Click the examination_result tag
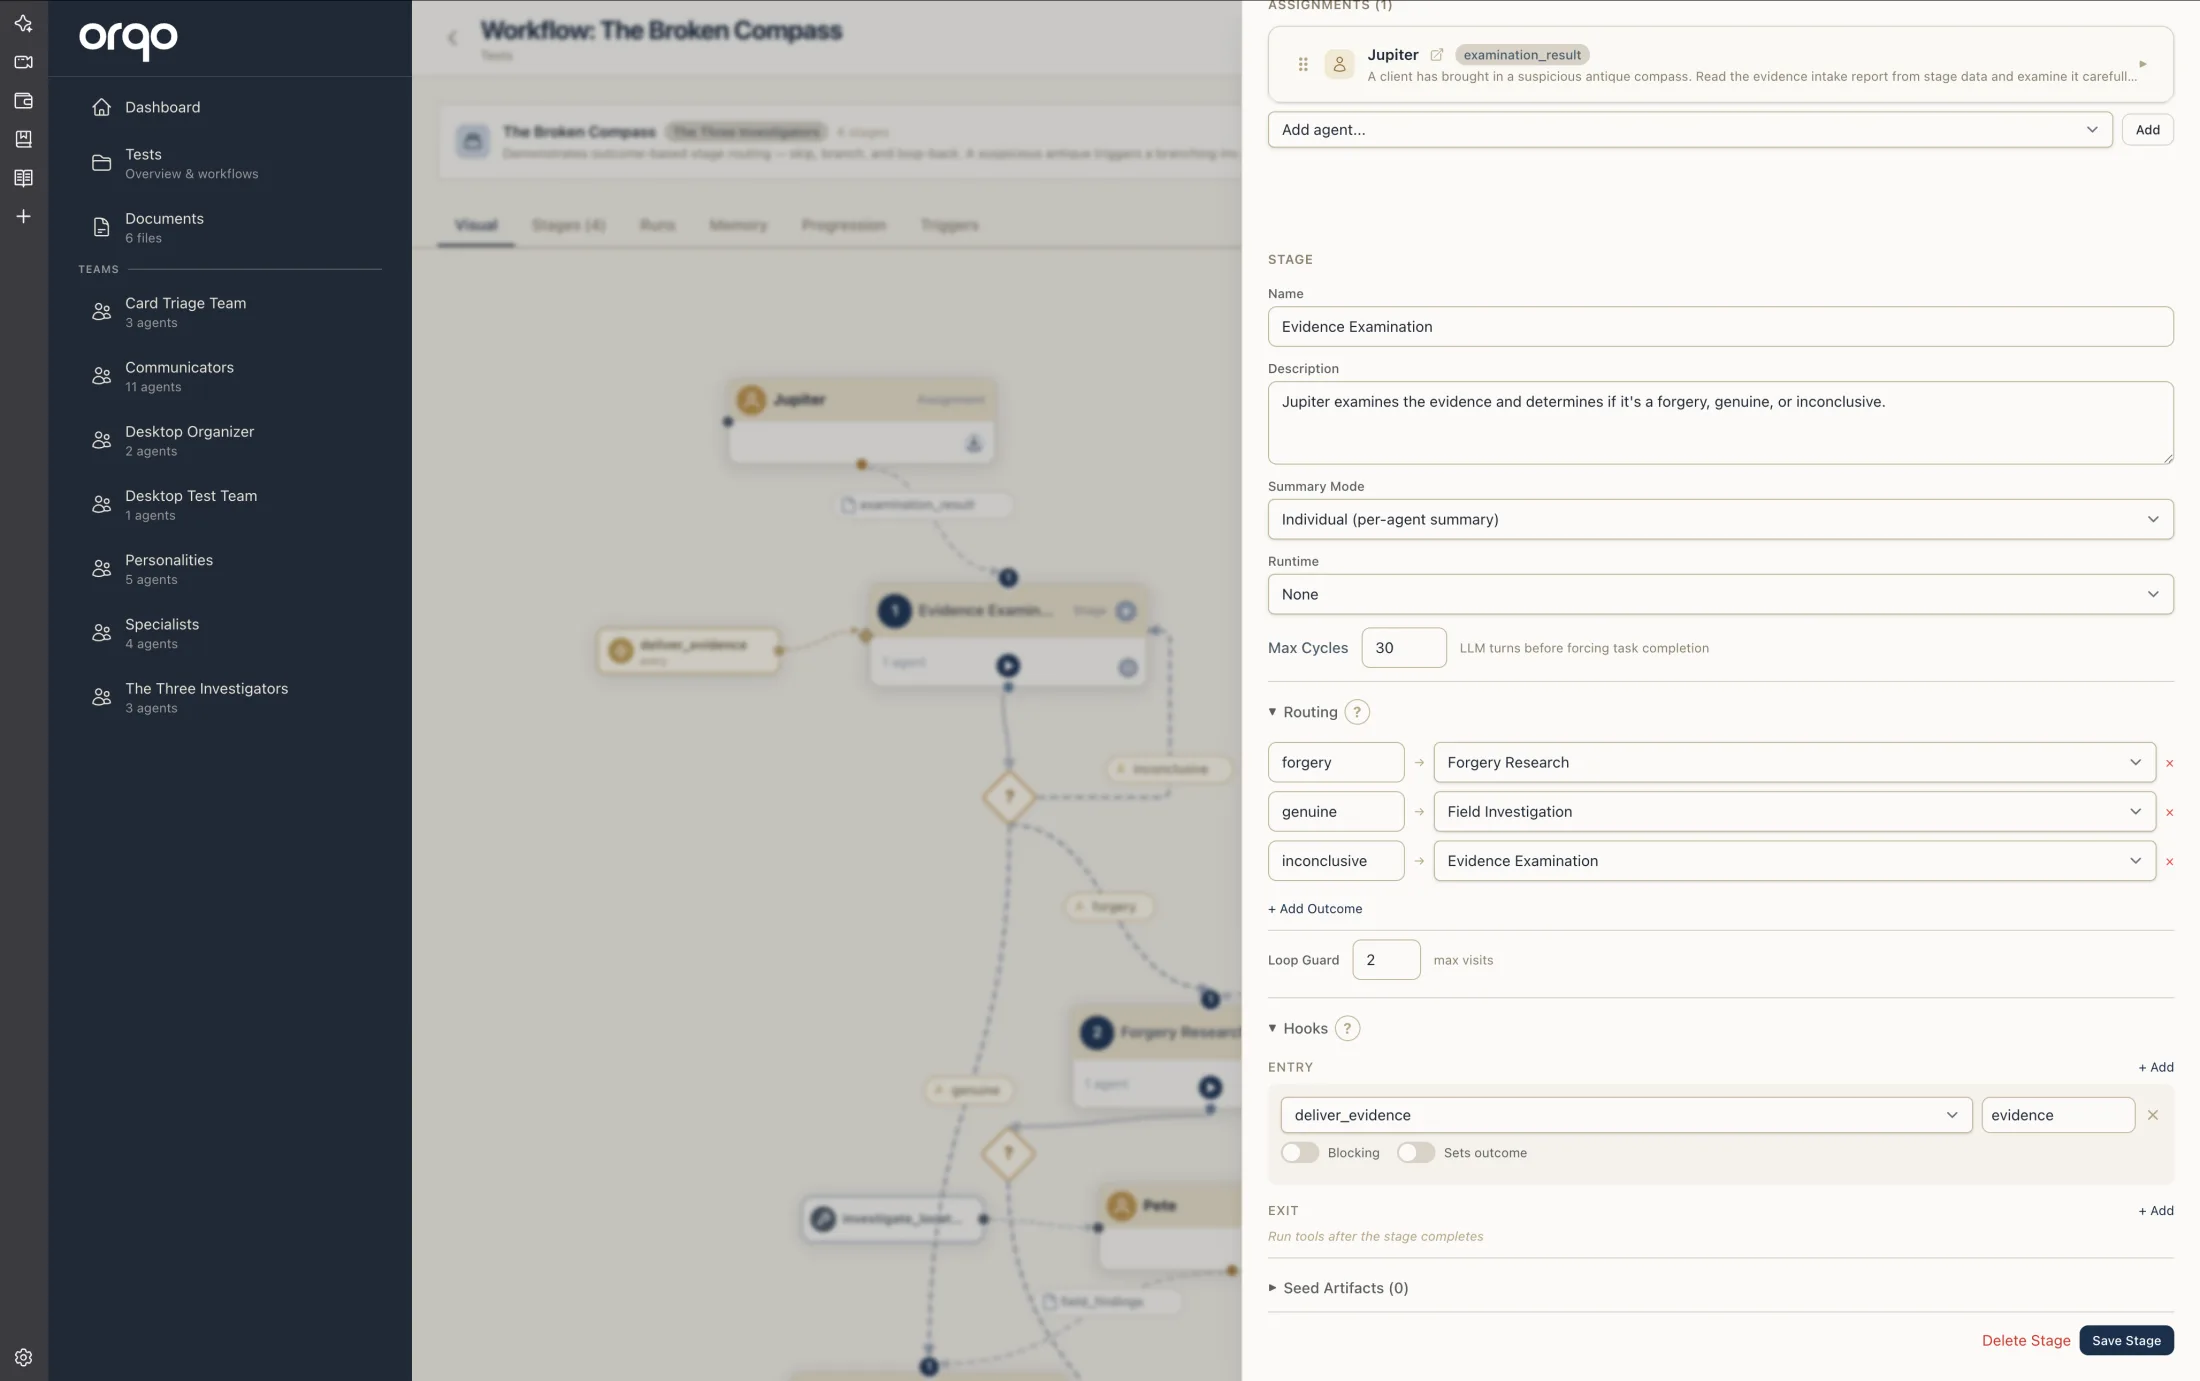Image resolution: width=2200 pixels, height=1381 pixels. point(1522,55)
